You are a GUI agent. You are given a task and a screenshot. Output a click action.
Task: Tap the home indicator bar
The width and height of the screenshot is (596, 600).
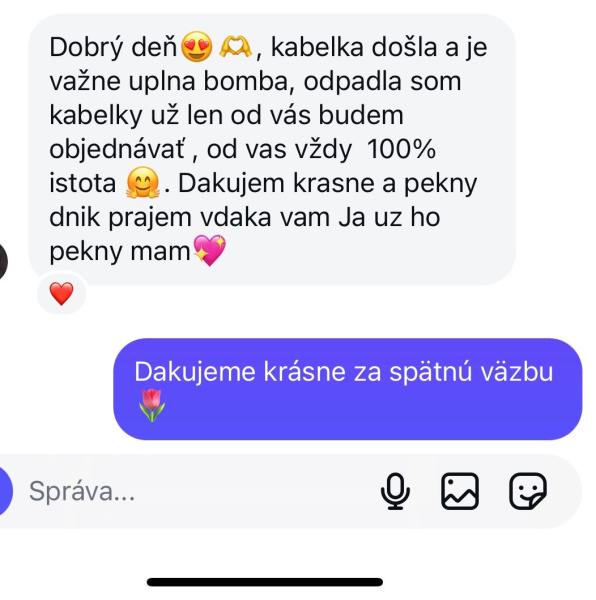click(265, 582)
